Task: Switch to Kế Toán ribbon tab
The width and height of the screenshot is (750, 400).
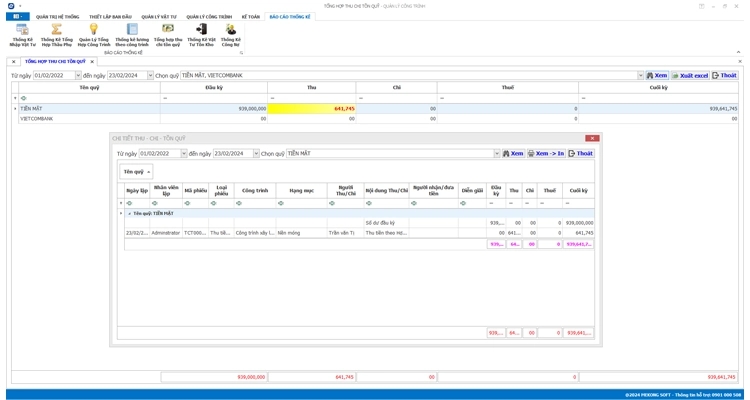Action: click(x=250, y=17)
